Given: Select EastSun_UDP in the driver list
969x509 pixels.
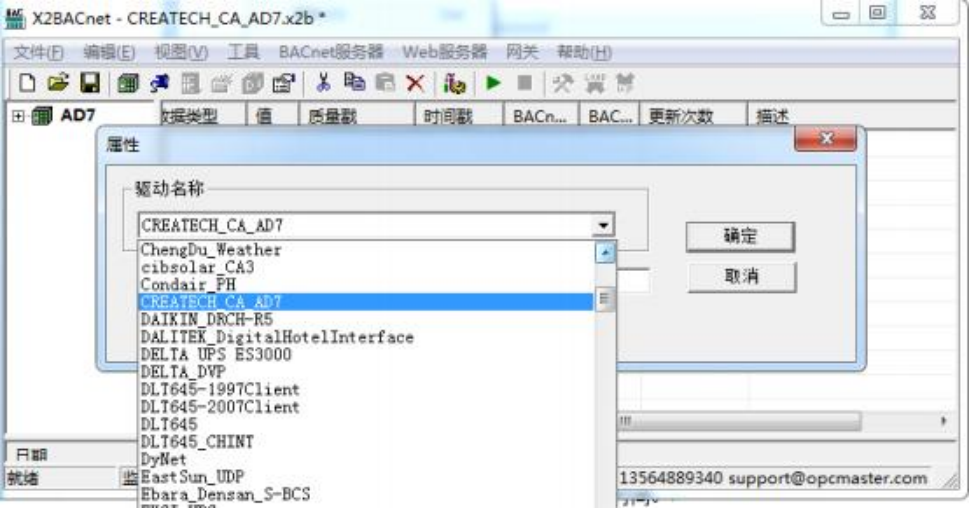Looking at the screenshot, I should click(x=192, y=477).
